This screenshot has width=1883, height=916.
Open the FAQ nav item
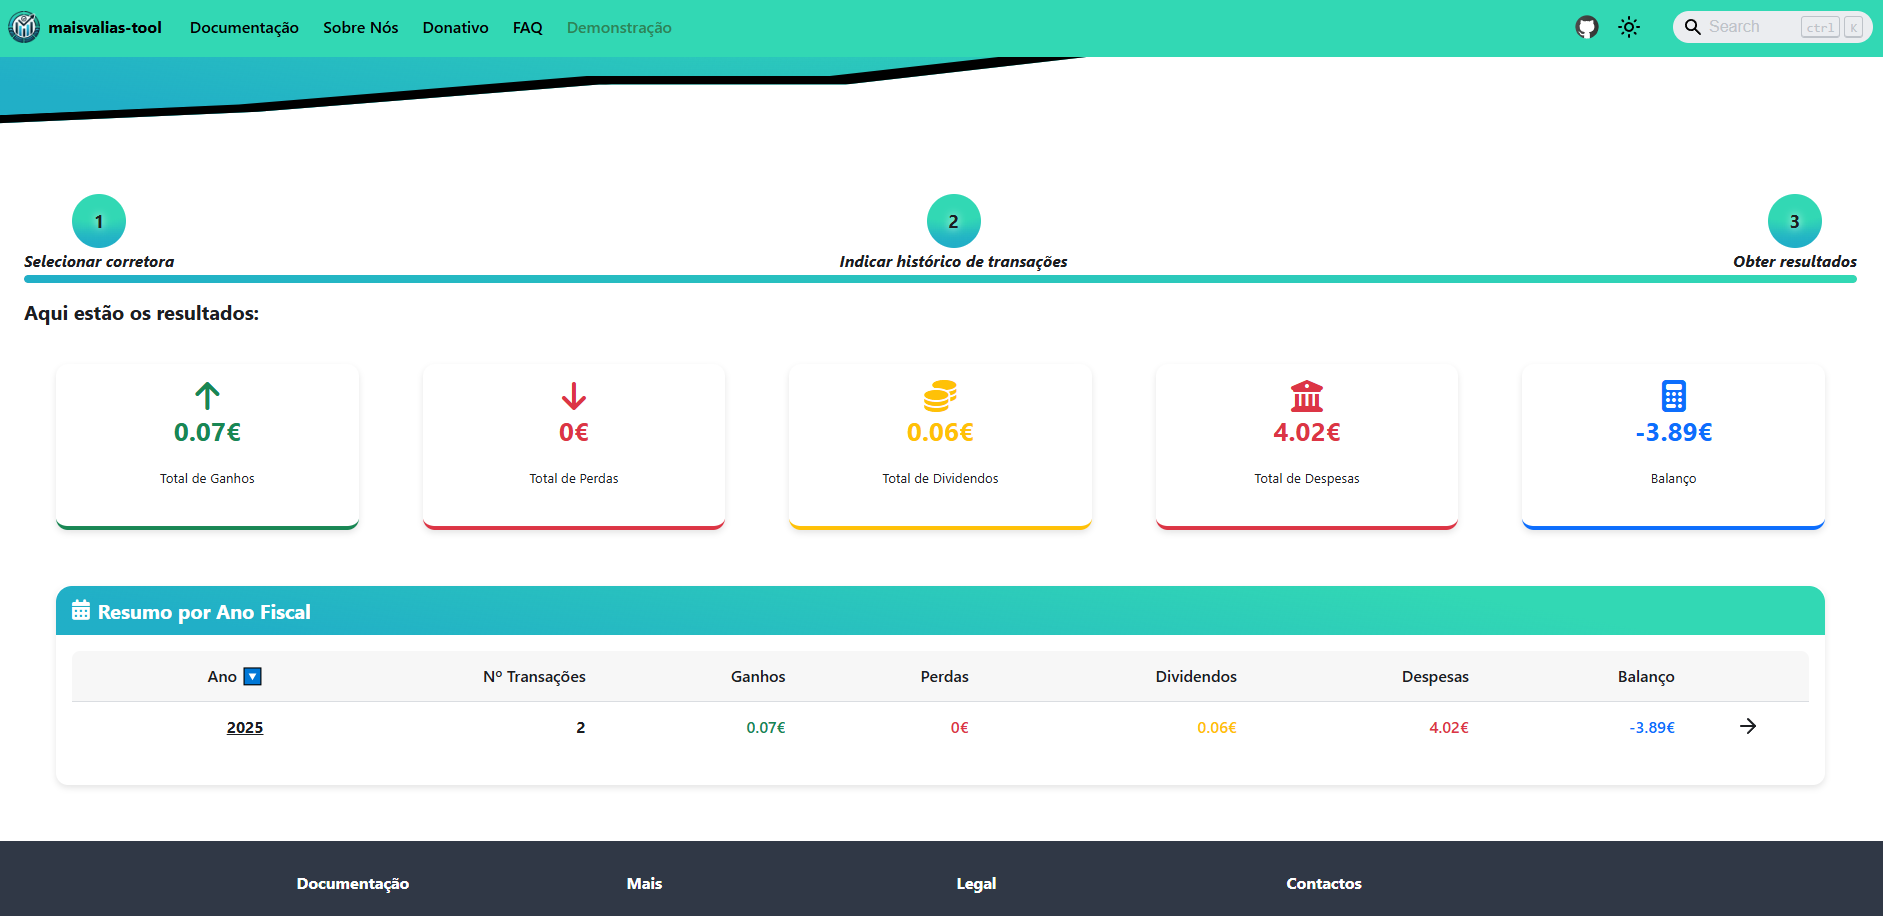528,28
